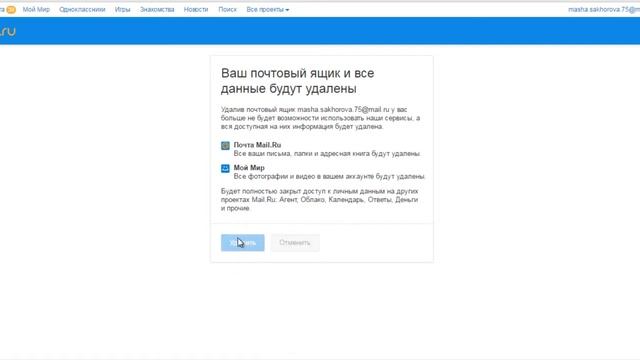Go to Игры in top navigation

[x=122, y=9]
